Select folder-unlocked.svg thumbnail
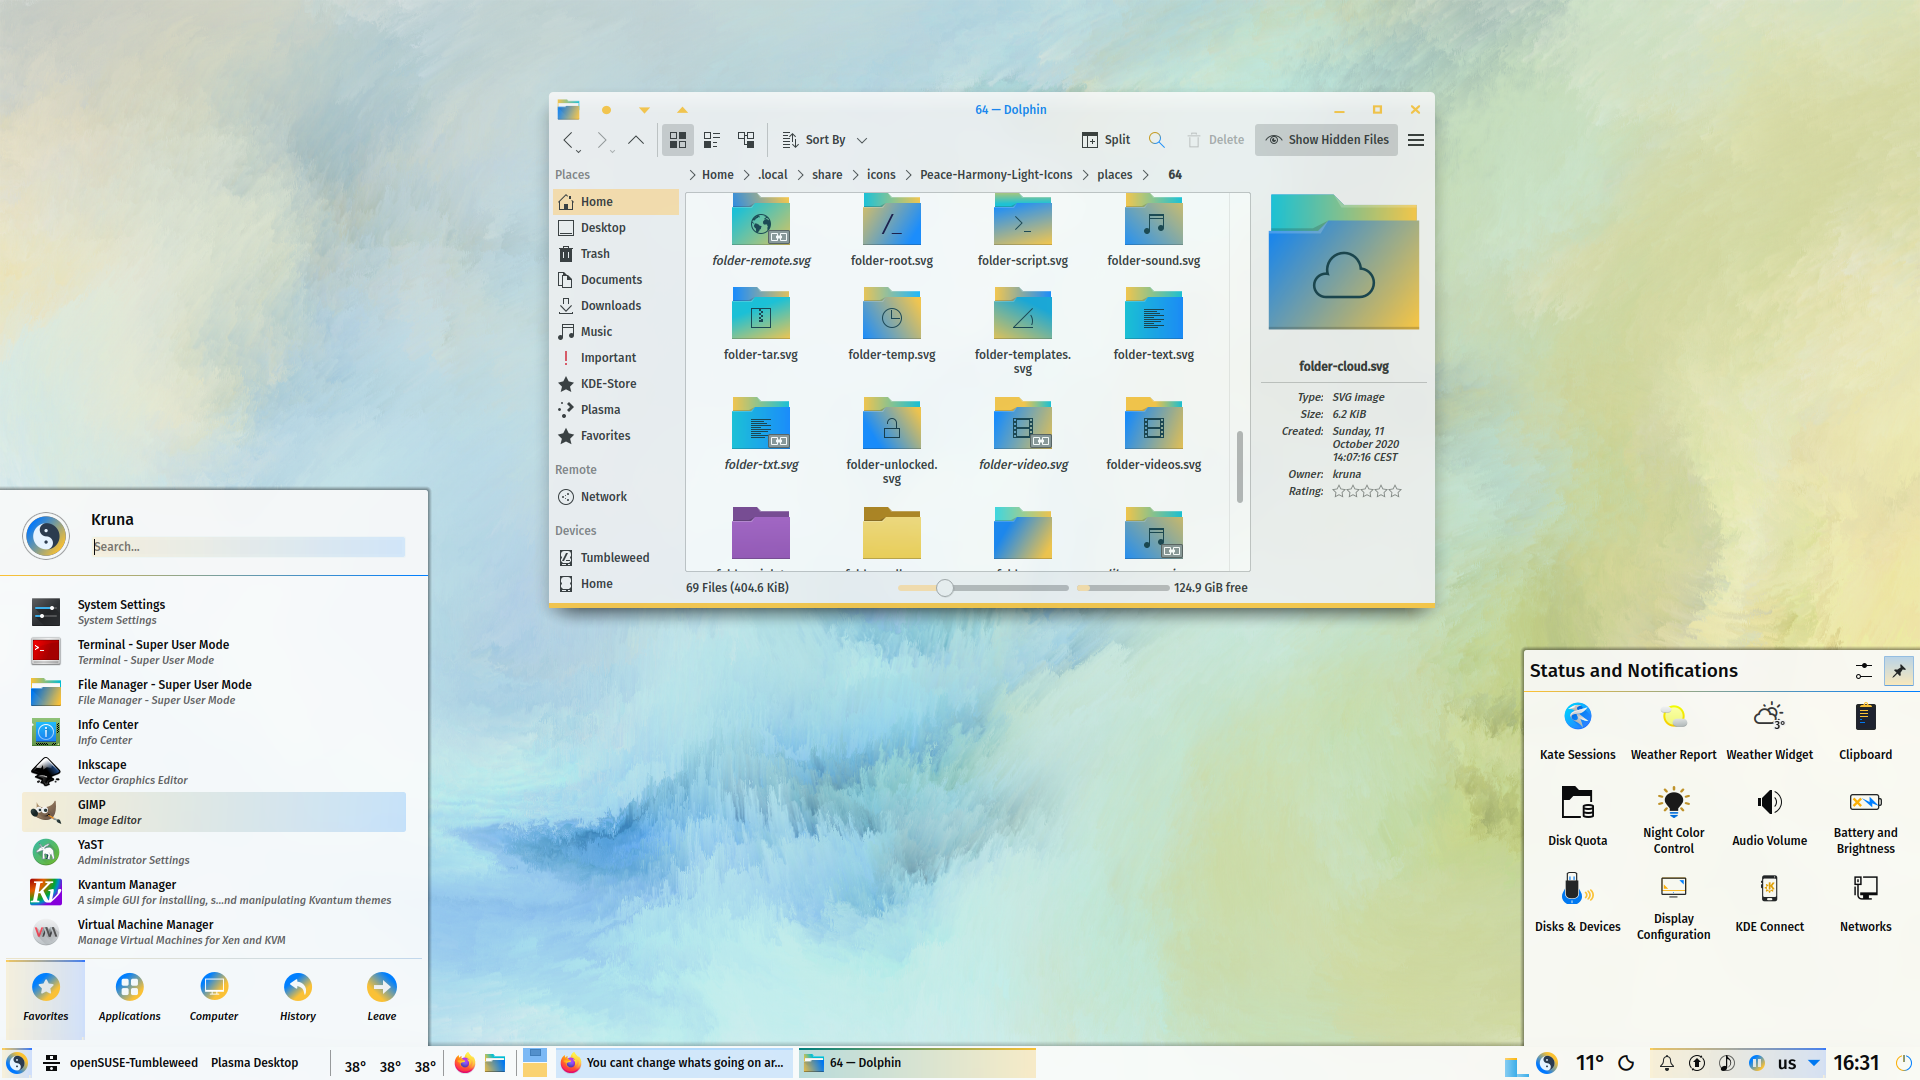This screenshot has width=1920, height=1080. (892, 424)
